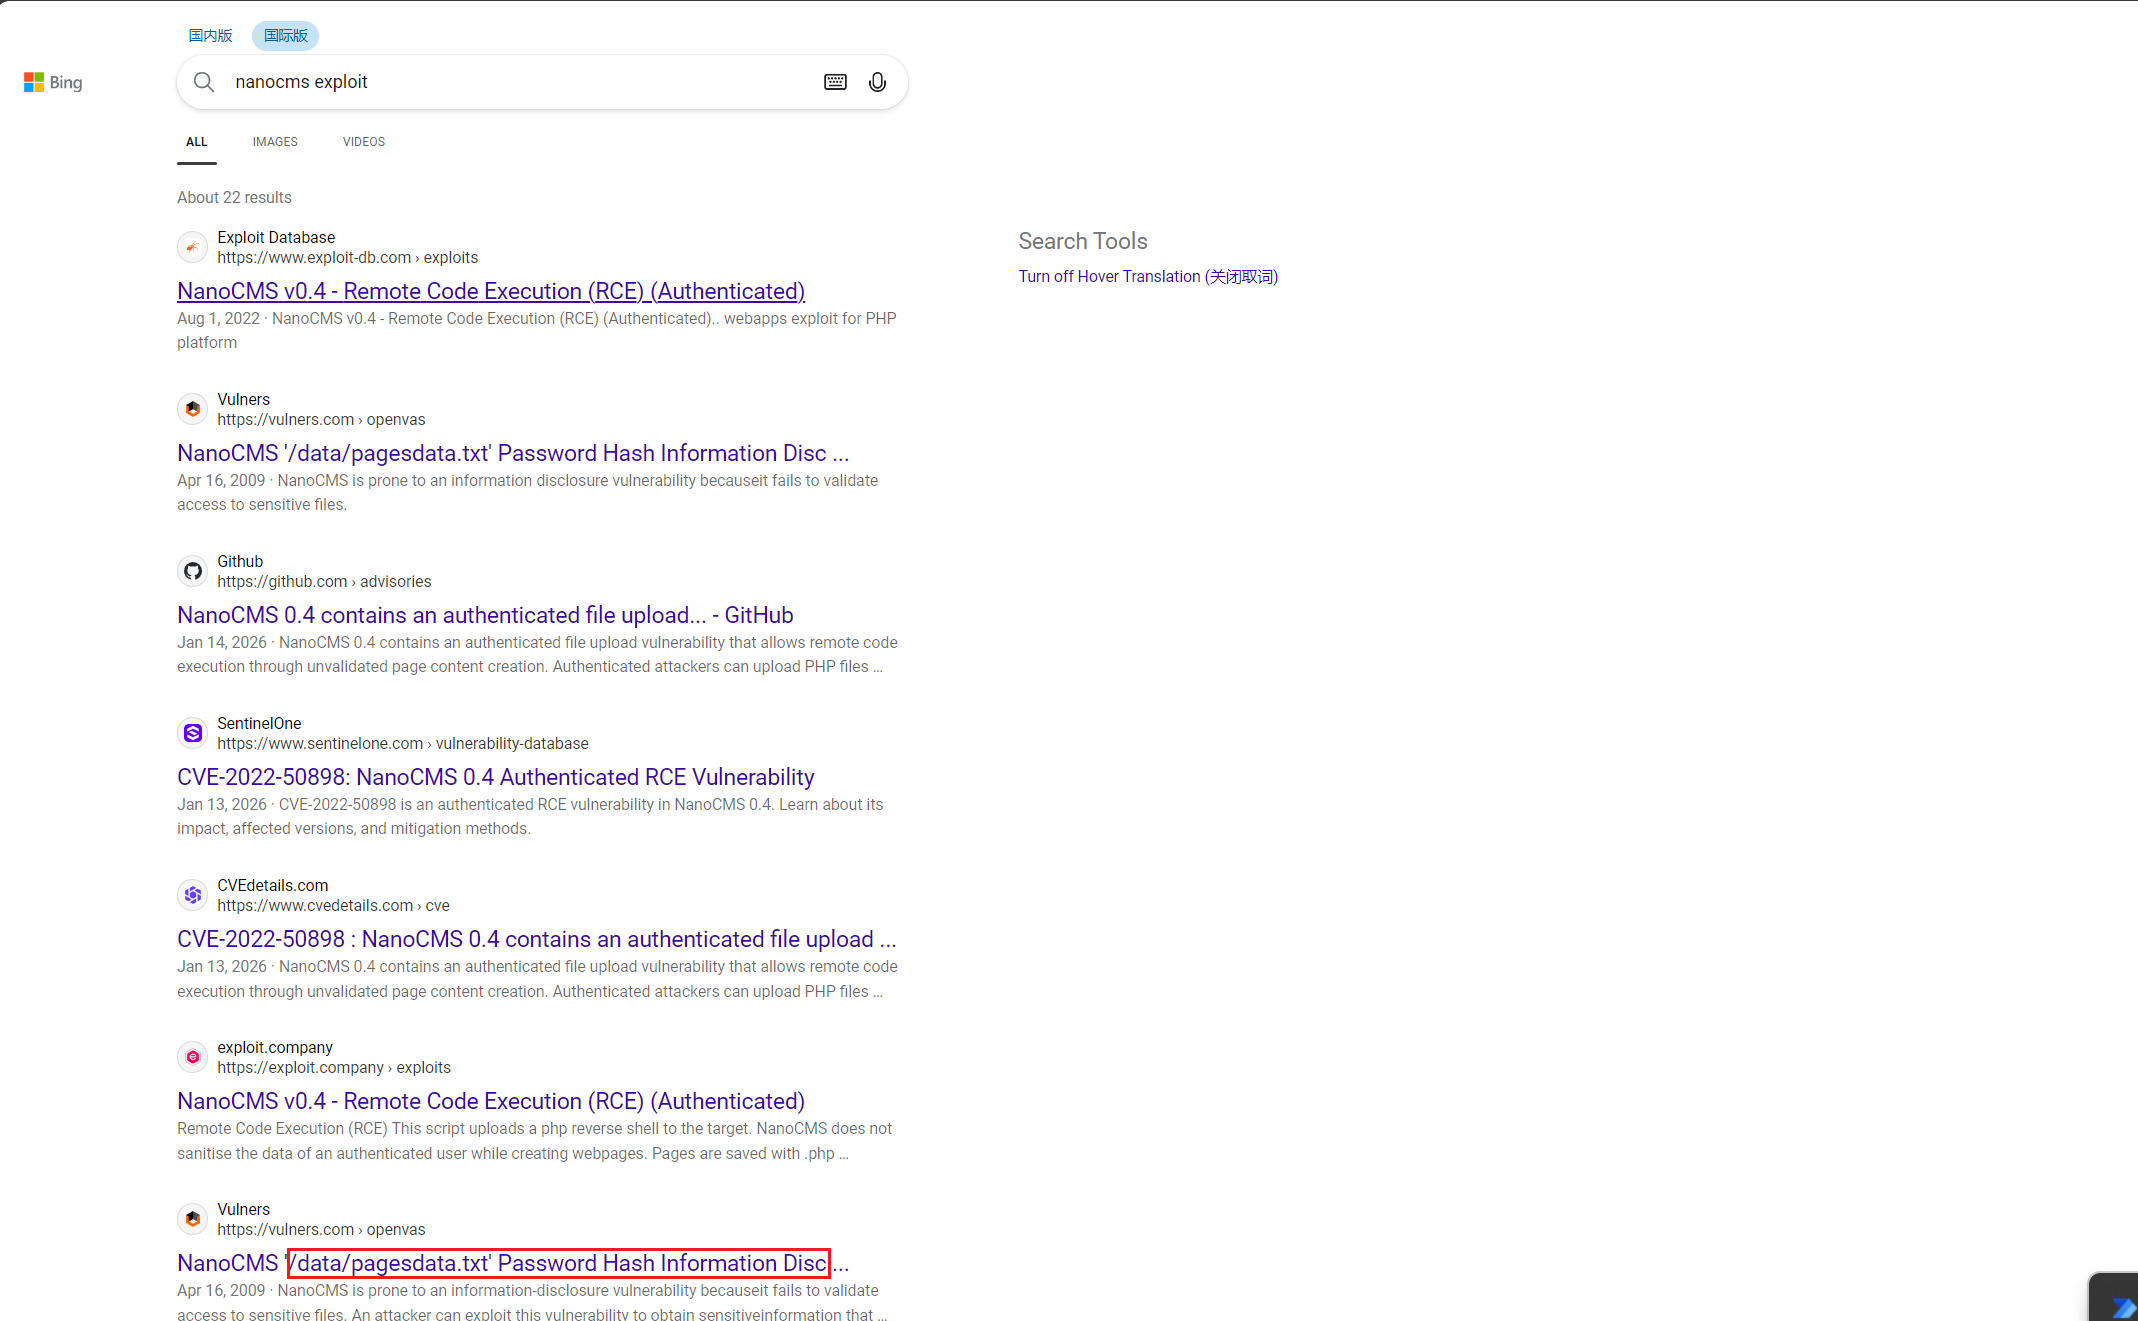The width and height of the screenshot is (2138, 1321).
Task: Open Exploit Database NanoCMS v0.4 RCE result
Action: [491, 291]
